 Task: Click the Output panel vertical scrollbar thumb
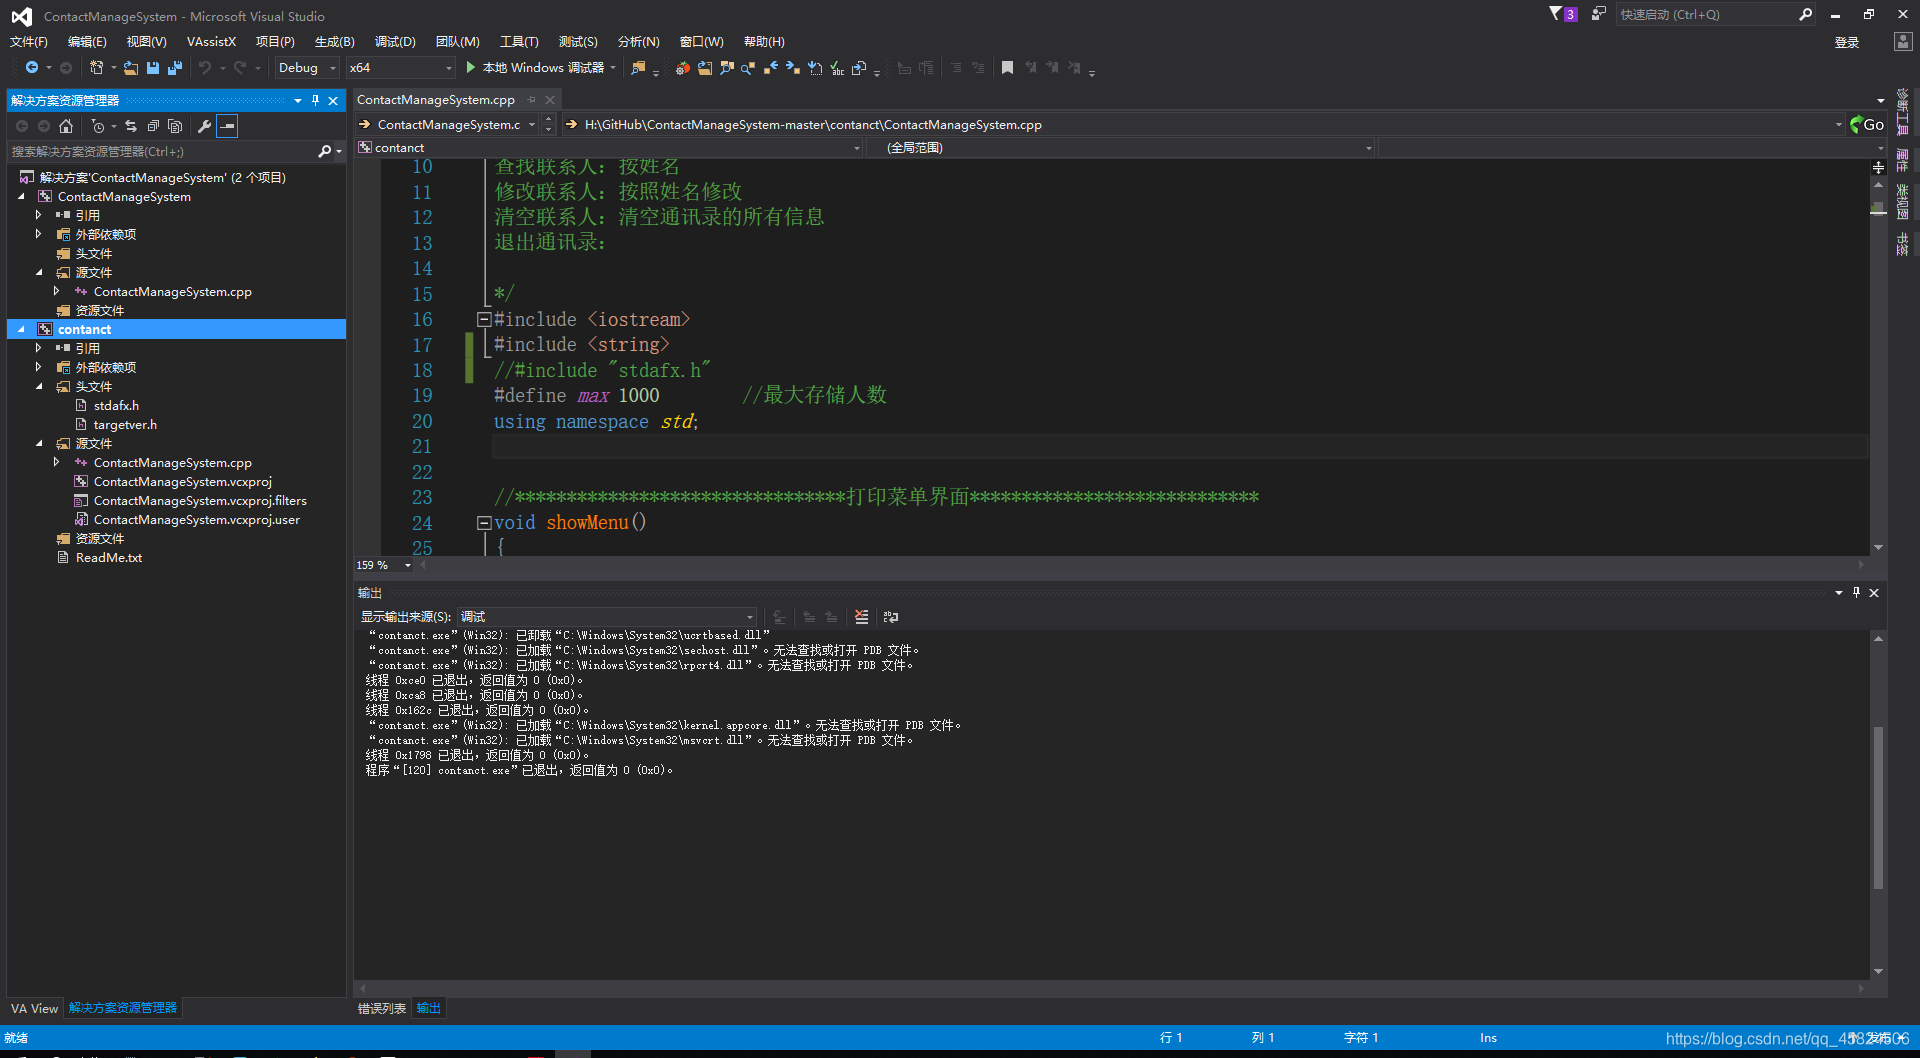click(1878, 808)
